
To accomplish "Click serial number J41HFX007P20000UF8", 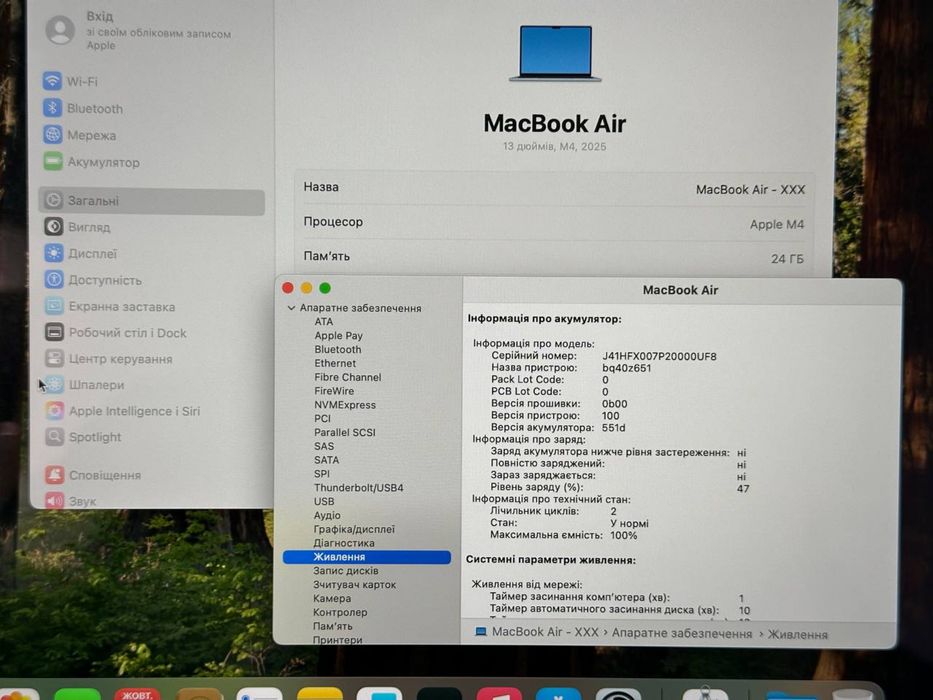I will 659,357.
